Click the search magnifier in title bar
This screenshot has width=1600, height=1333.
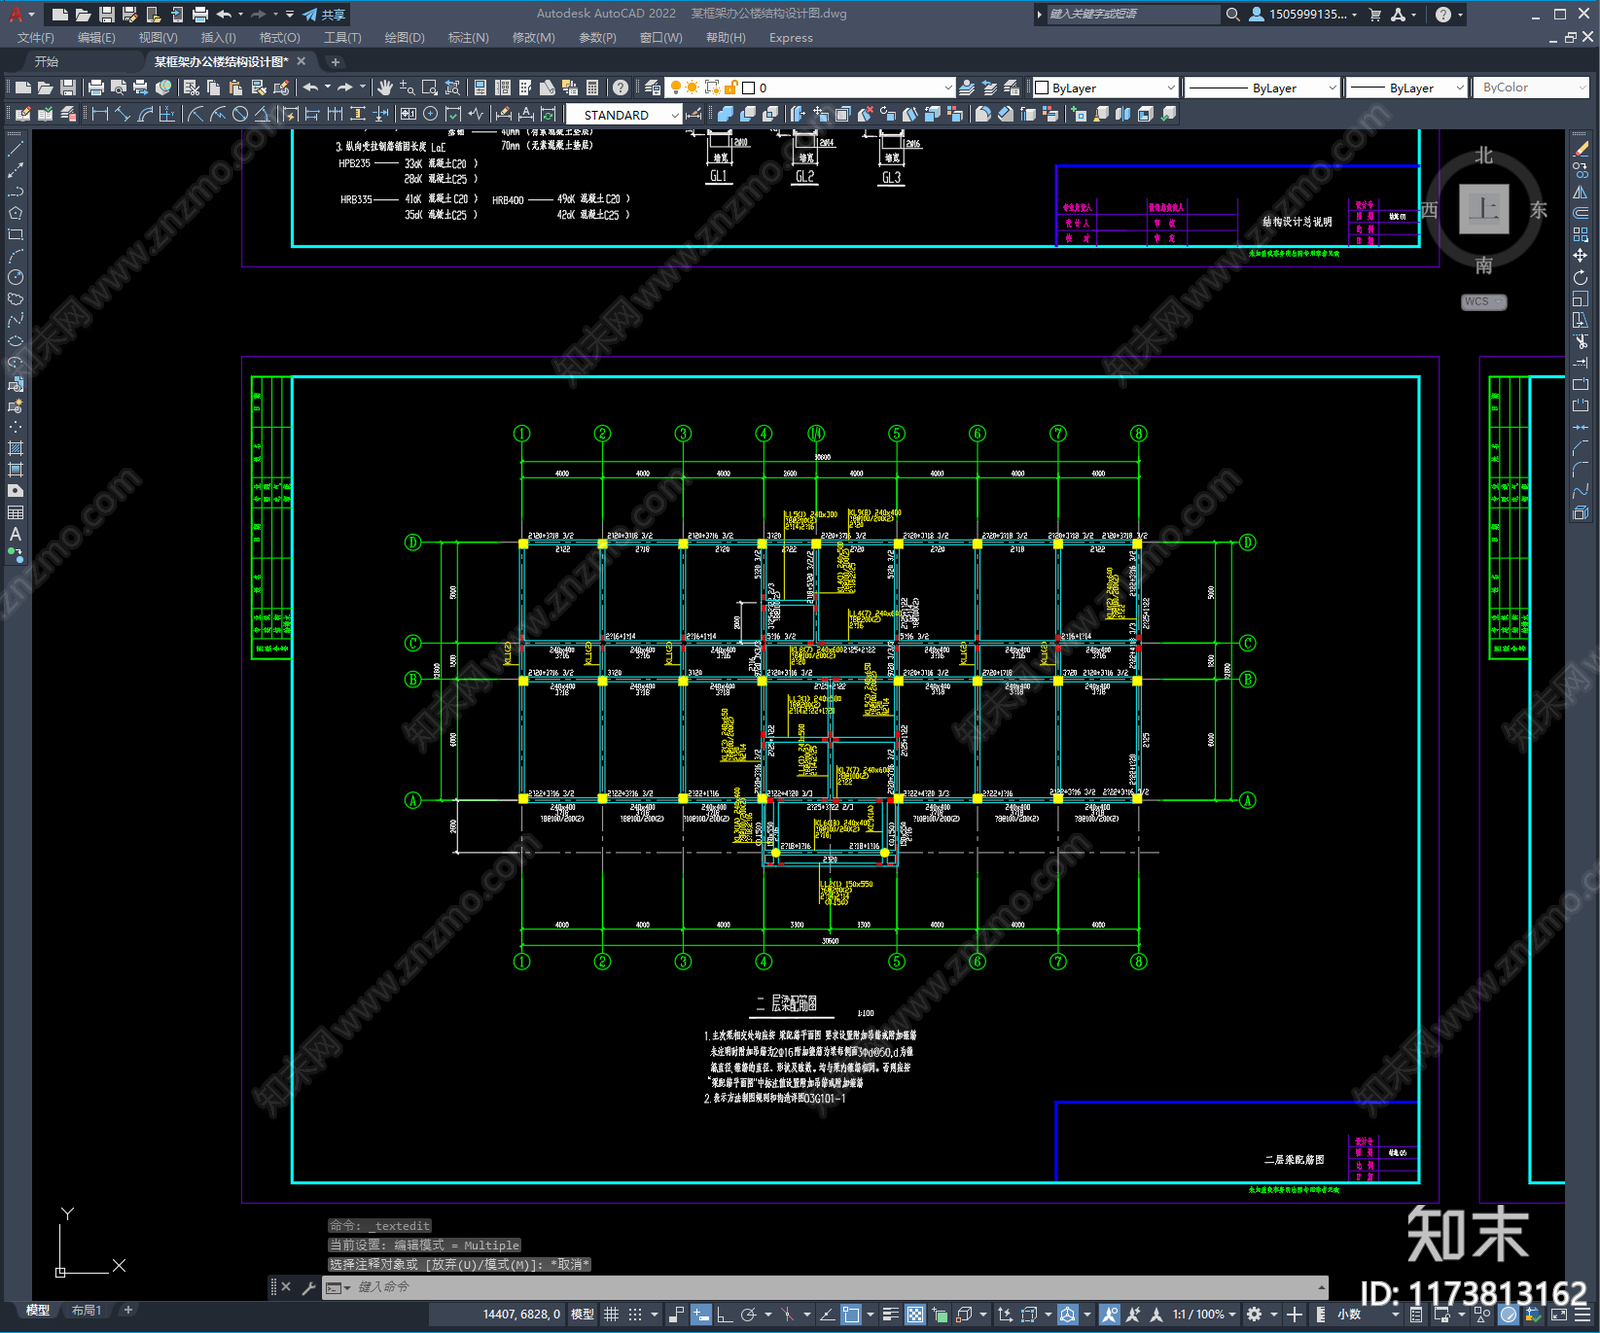[1233, 14]
